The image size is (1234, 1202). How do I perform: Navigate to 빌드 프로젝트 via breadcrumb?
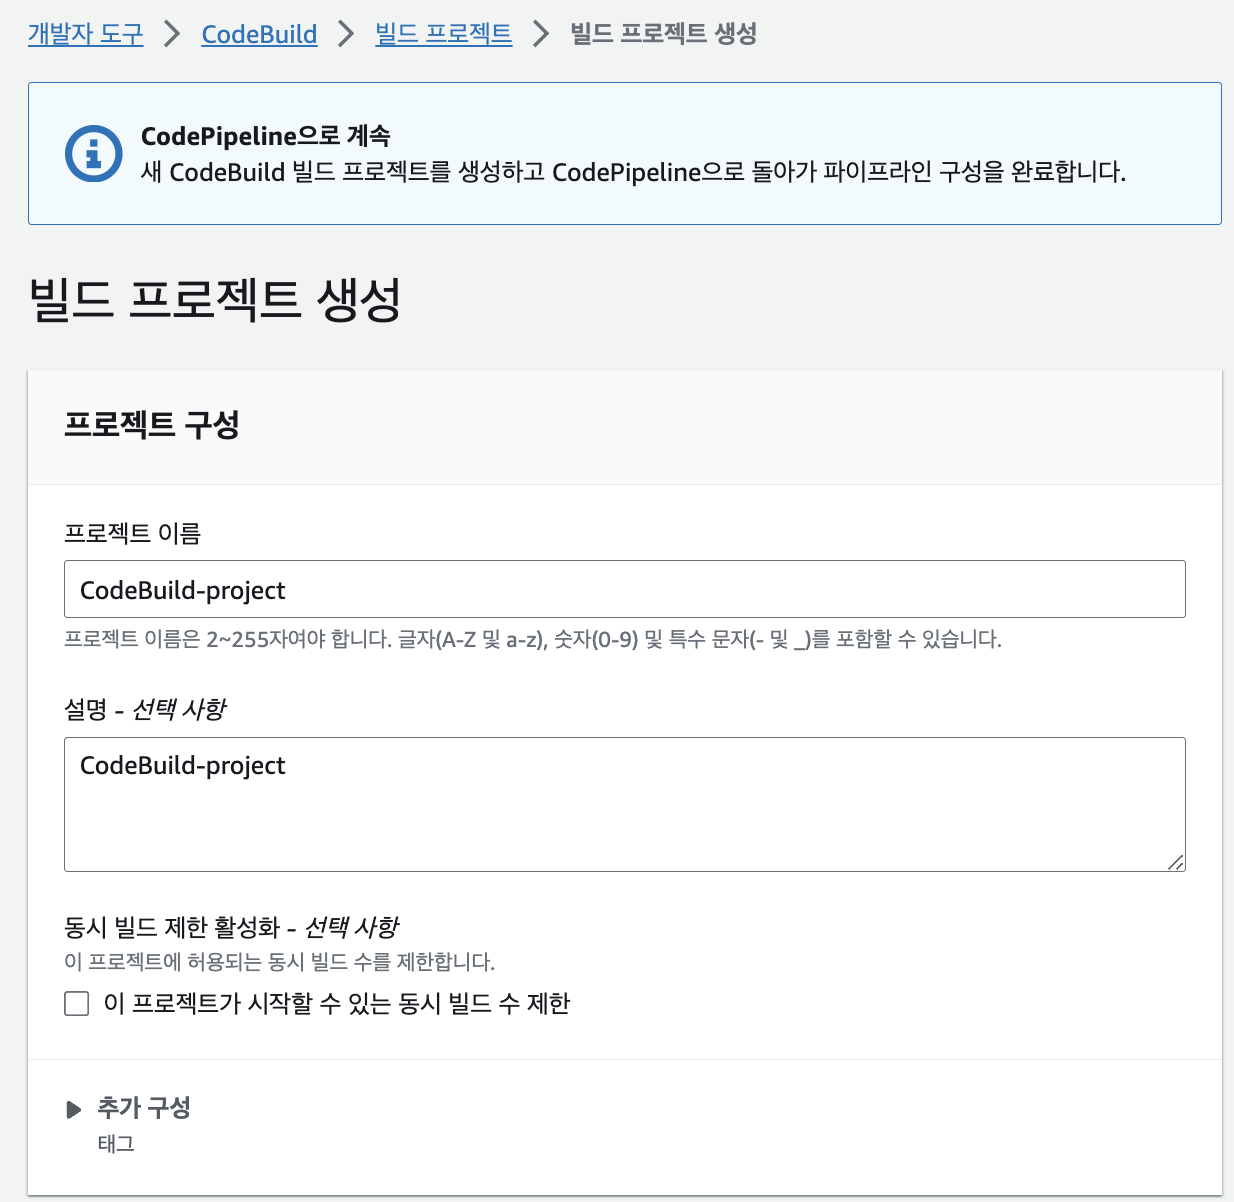tap(443, 33)
